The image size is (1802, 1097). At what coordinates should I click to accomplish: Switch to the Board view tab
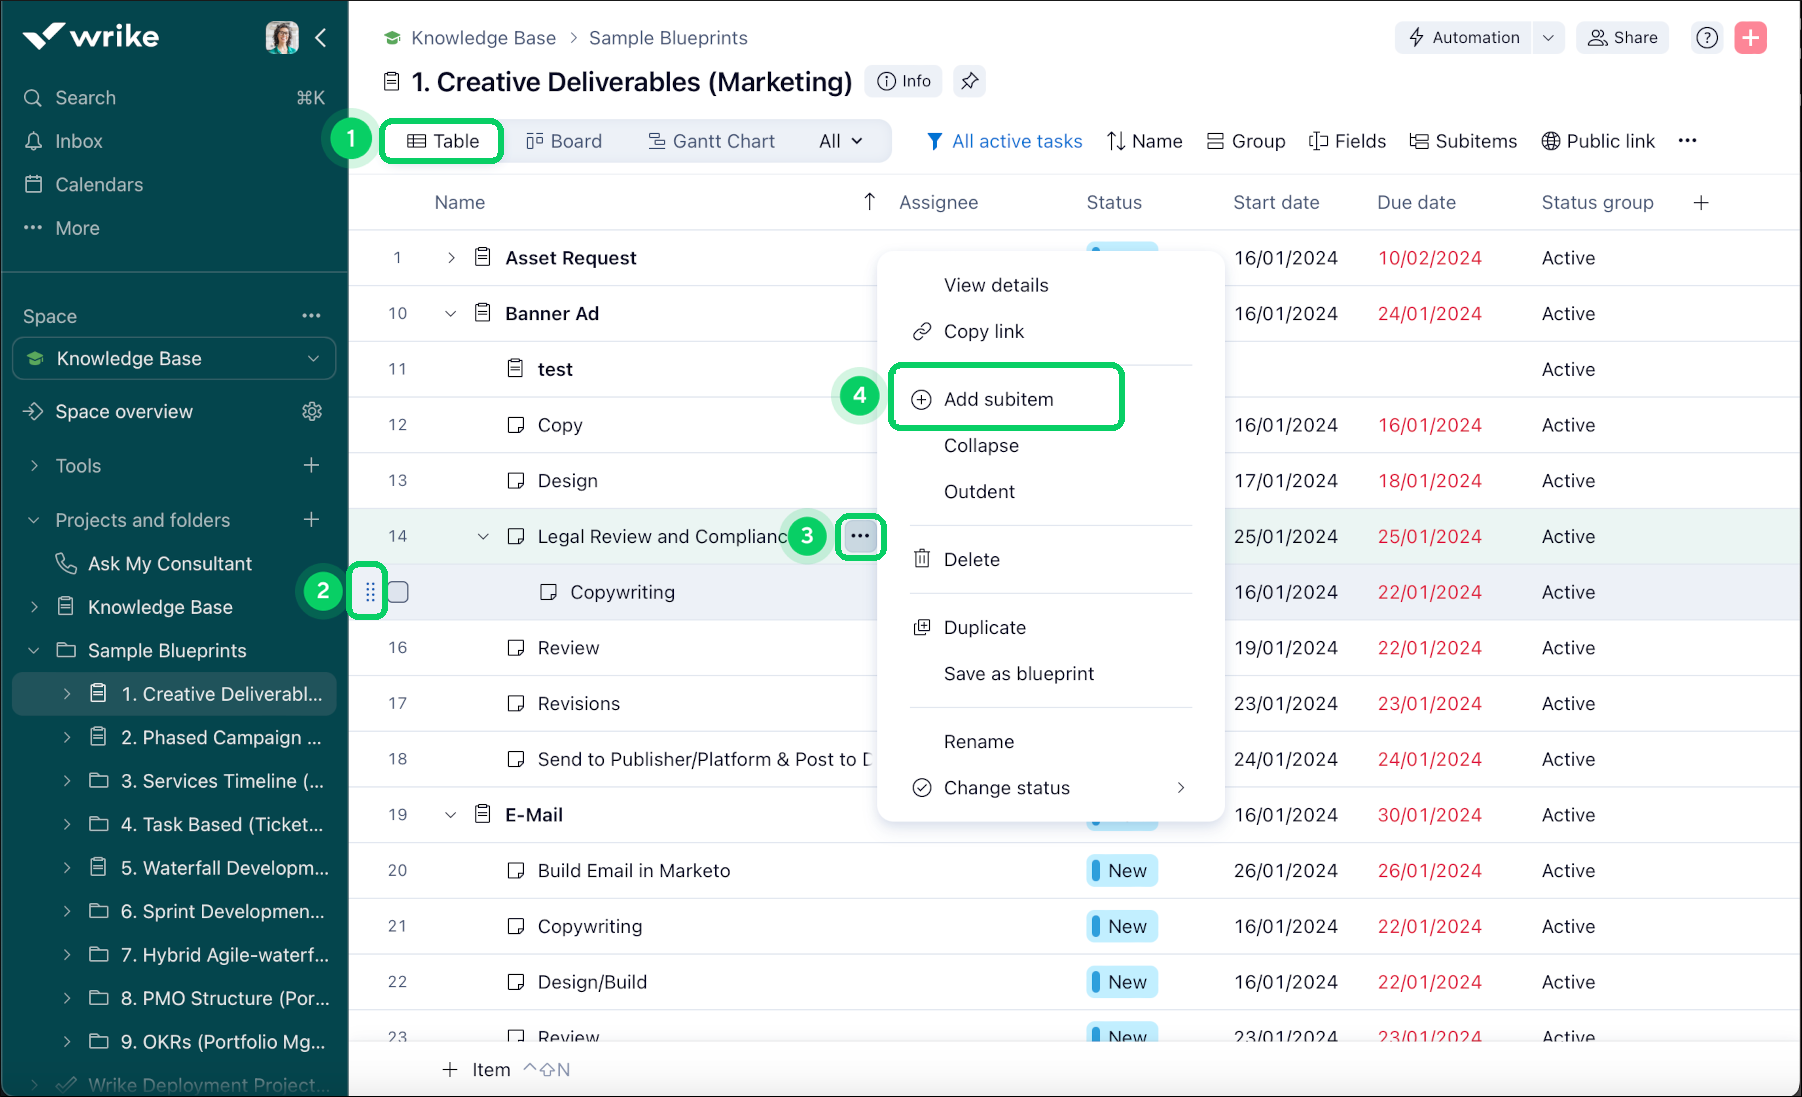coord(565,140)
